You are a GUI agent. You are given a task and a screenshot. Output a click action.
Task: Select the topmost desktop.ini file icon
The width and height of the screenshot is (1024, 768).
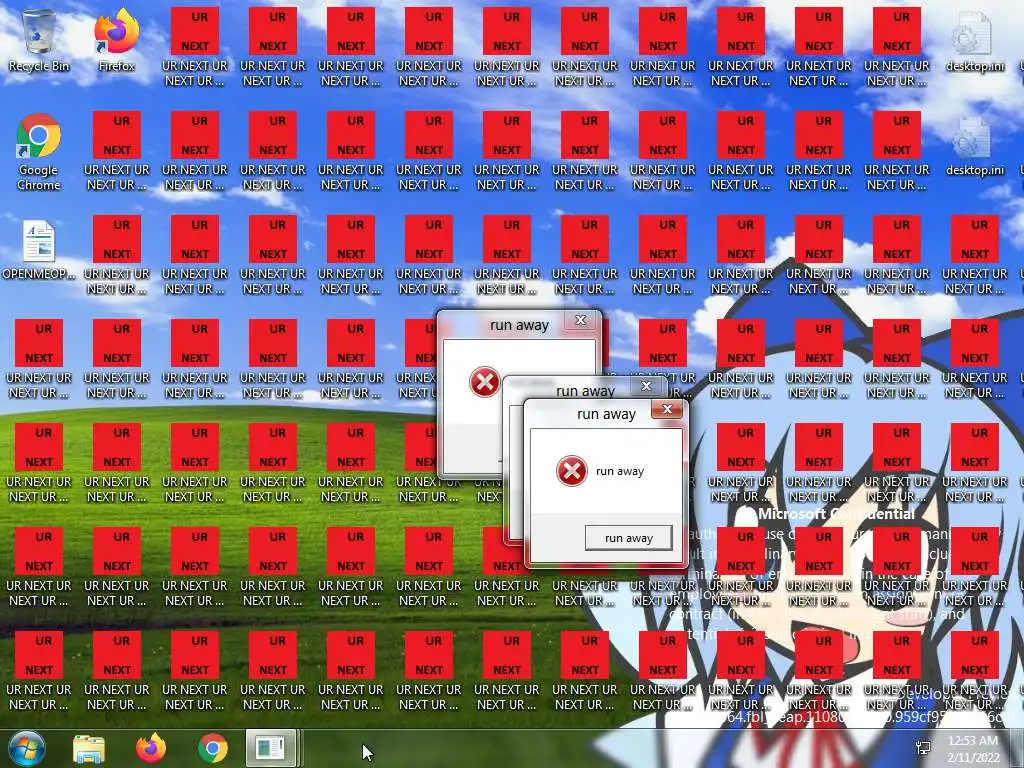[974, 40]
